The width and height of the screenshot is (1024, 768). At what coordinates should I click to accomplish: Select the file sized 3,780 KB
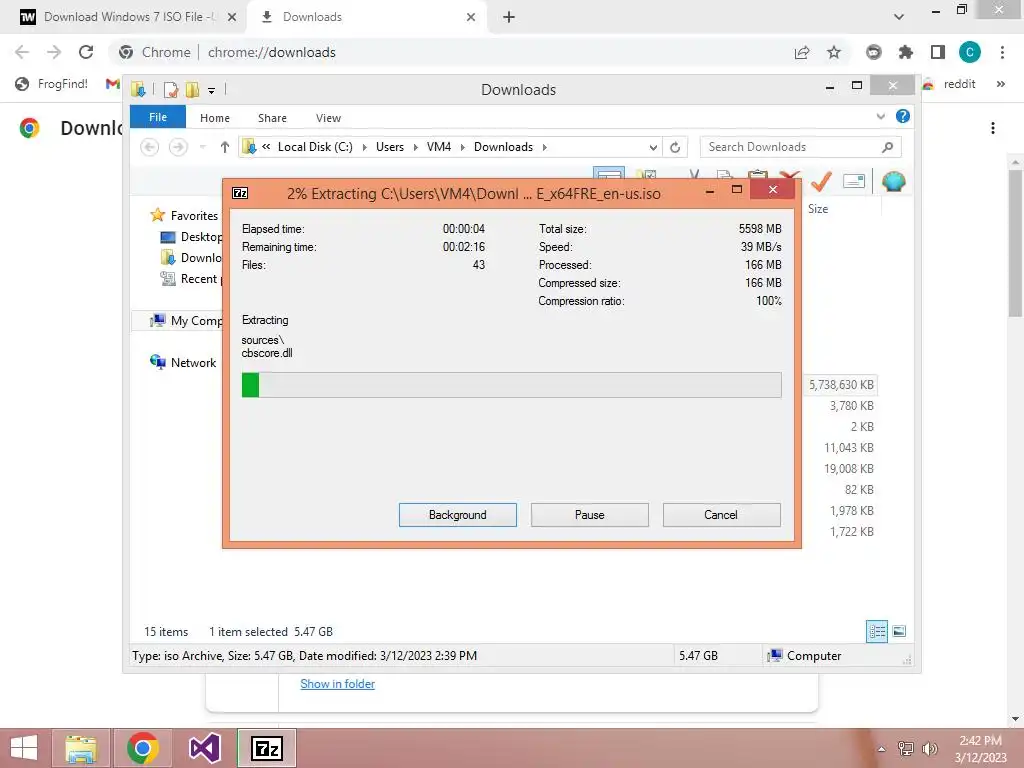(x=852, y=406)
